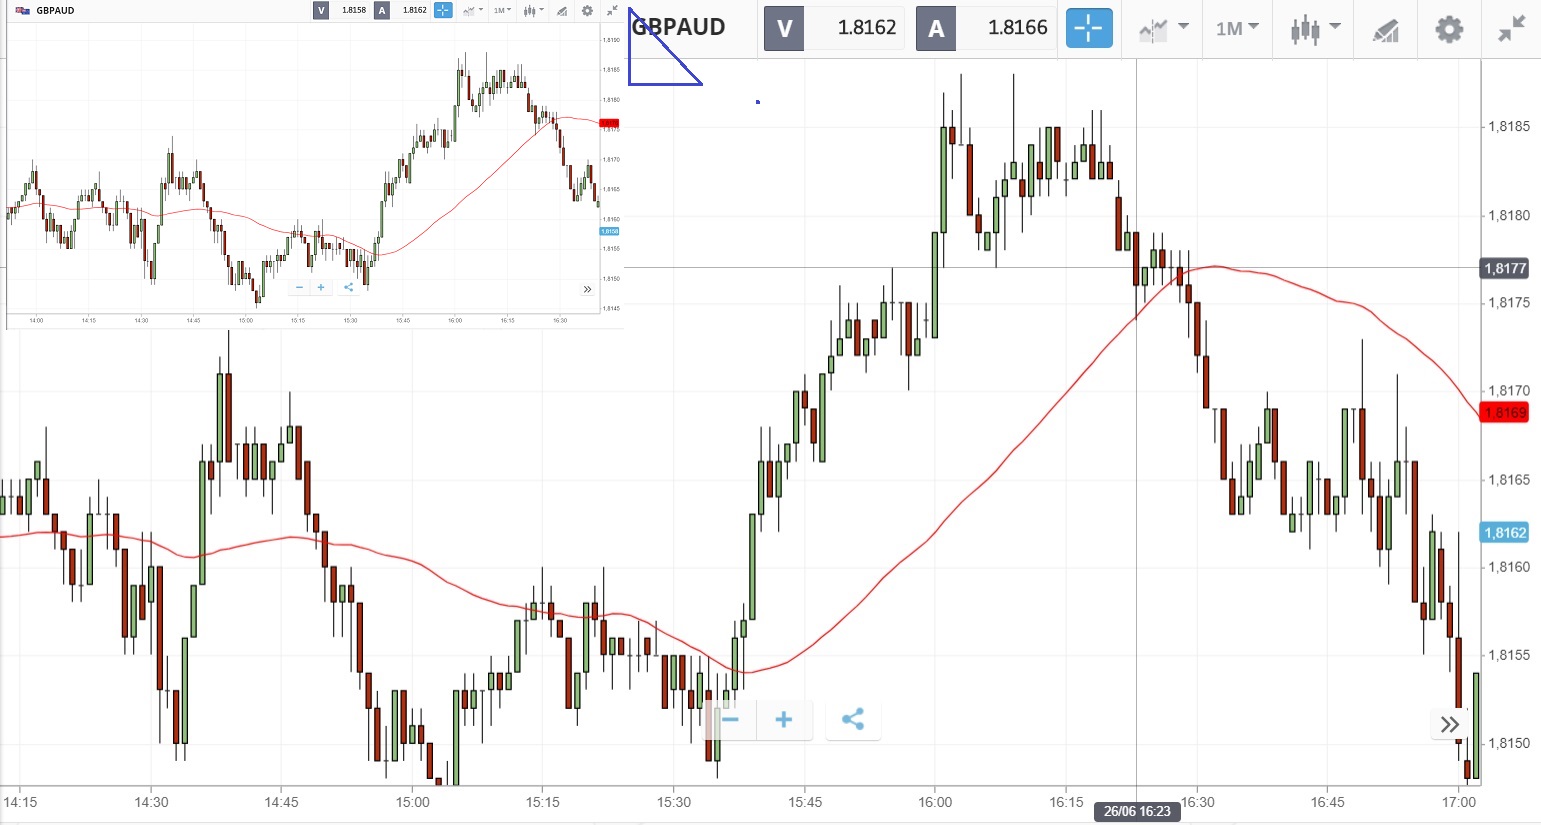Click the share icon on the large chart
Image resolution: width=1541 pixels, height=825 pixels.
tap(853, 720)
